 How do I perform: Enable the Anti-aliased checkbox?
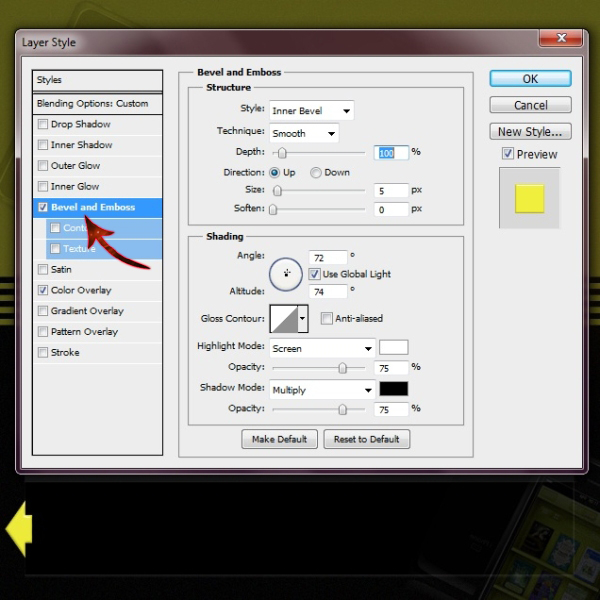pyautogui.click(x=326, y=318)
